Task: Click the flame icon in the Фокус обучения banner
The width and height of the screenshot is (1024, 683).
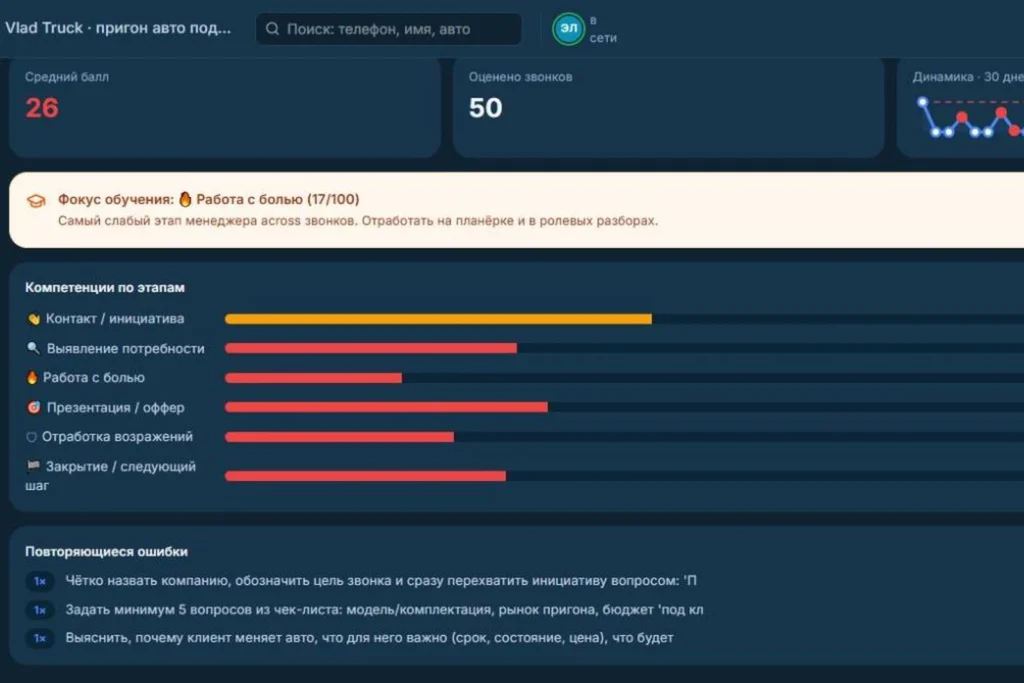Action: [x=185, y=199]
